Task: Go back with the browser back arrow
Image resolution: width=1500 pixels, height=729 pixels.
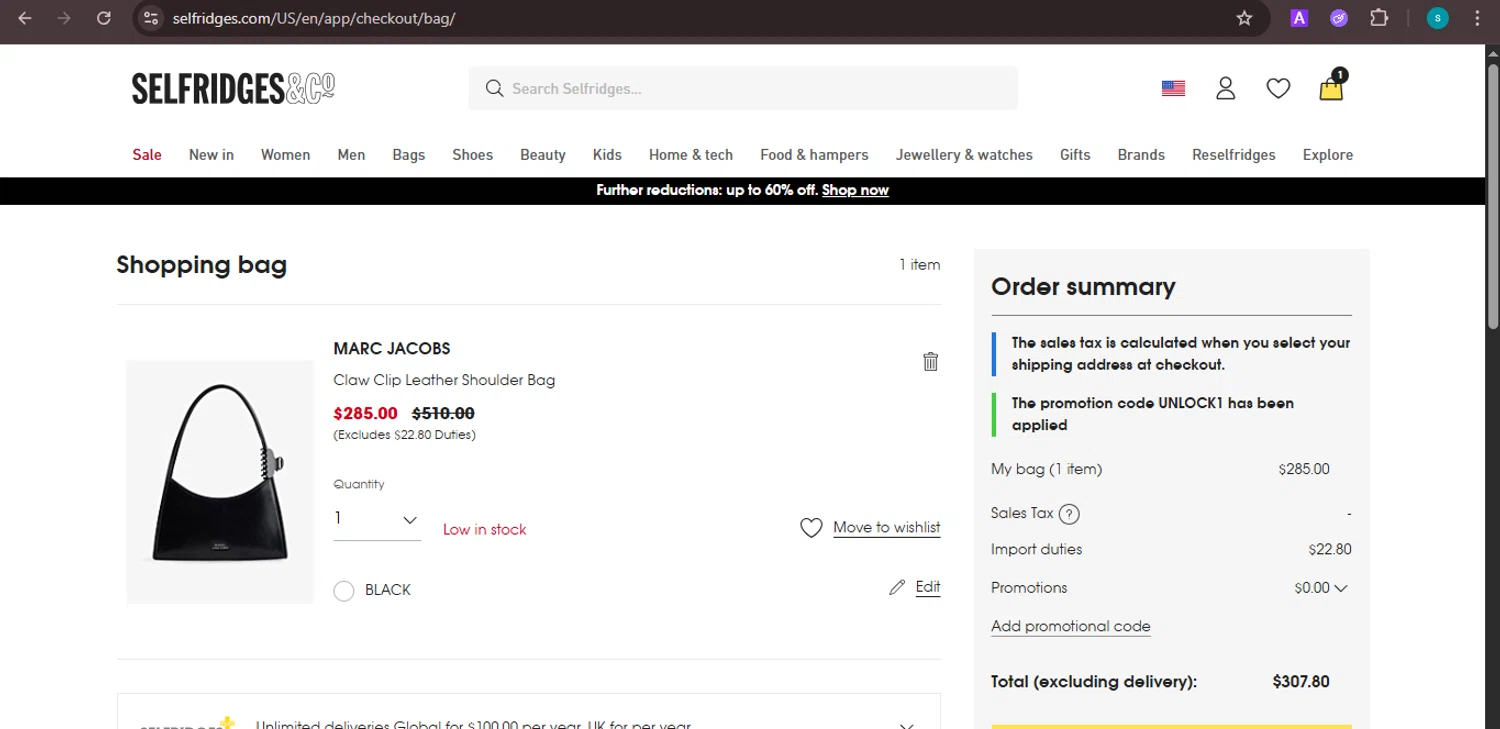Action: (x=25, y=18)
